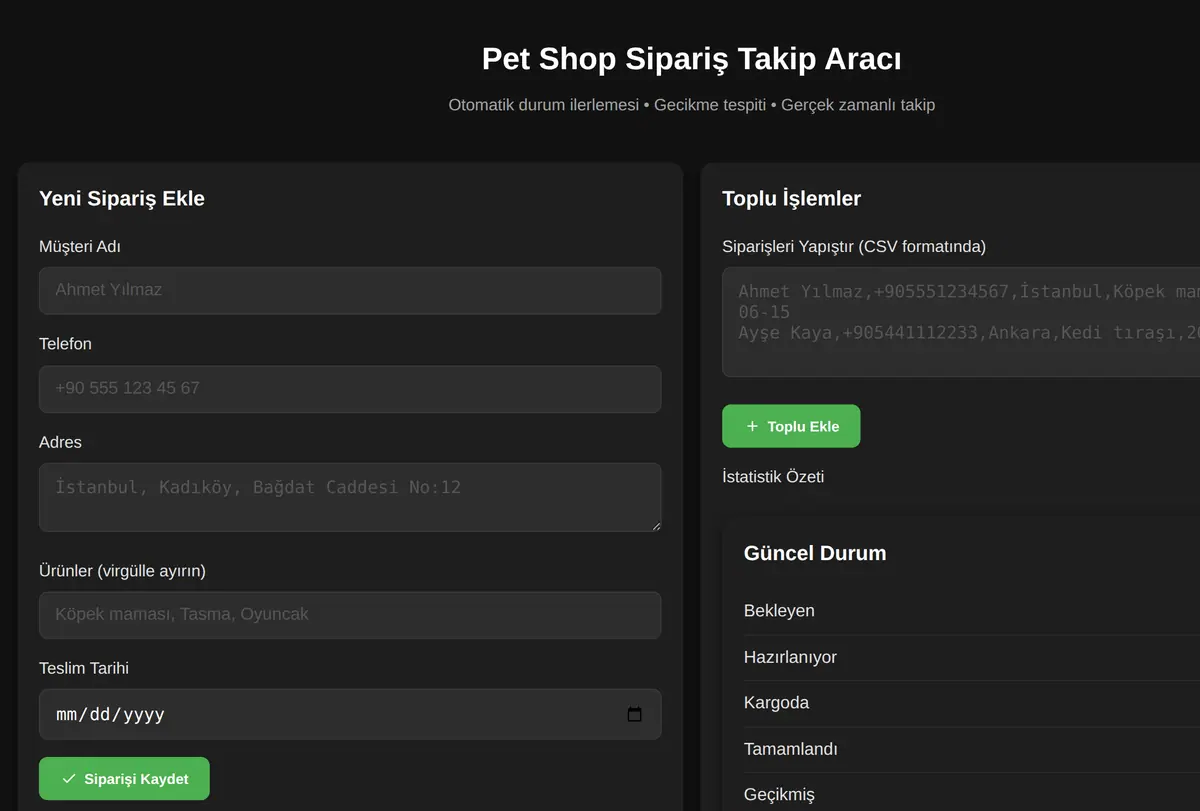Select the Bekleyen status row
Screen dimensions: 1200x811
pyautogui.click(x=972, y=611)
